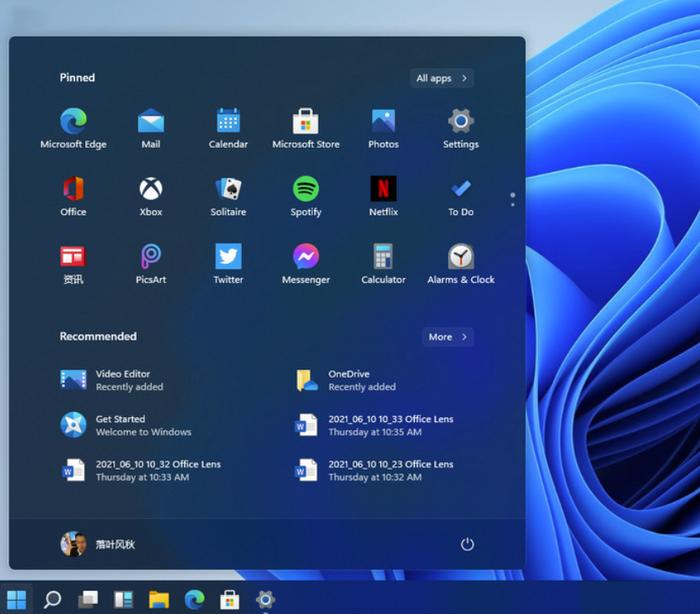Screen dimensions: 700x614
Task: Launch the Office app
Action: click(x=74, y=196)
